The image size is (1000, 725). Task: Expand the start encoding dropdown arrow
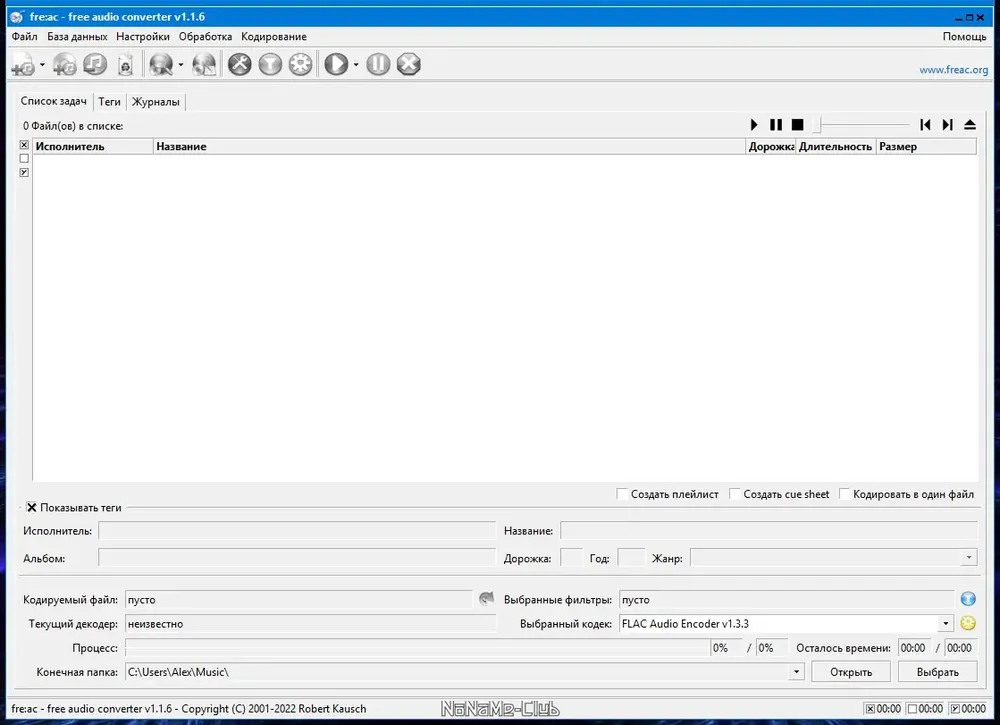coord(356,64)
